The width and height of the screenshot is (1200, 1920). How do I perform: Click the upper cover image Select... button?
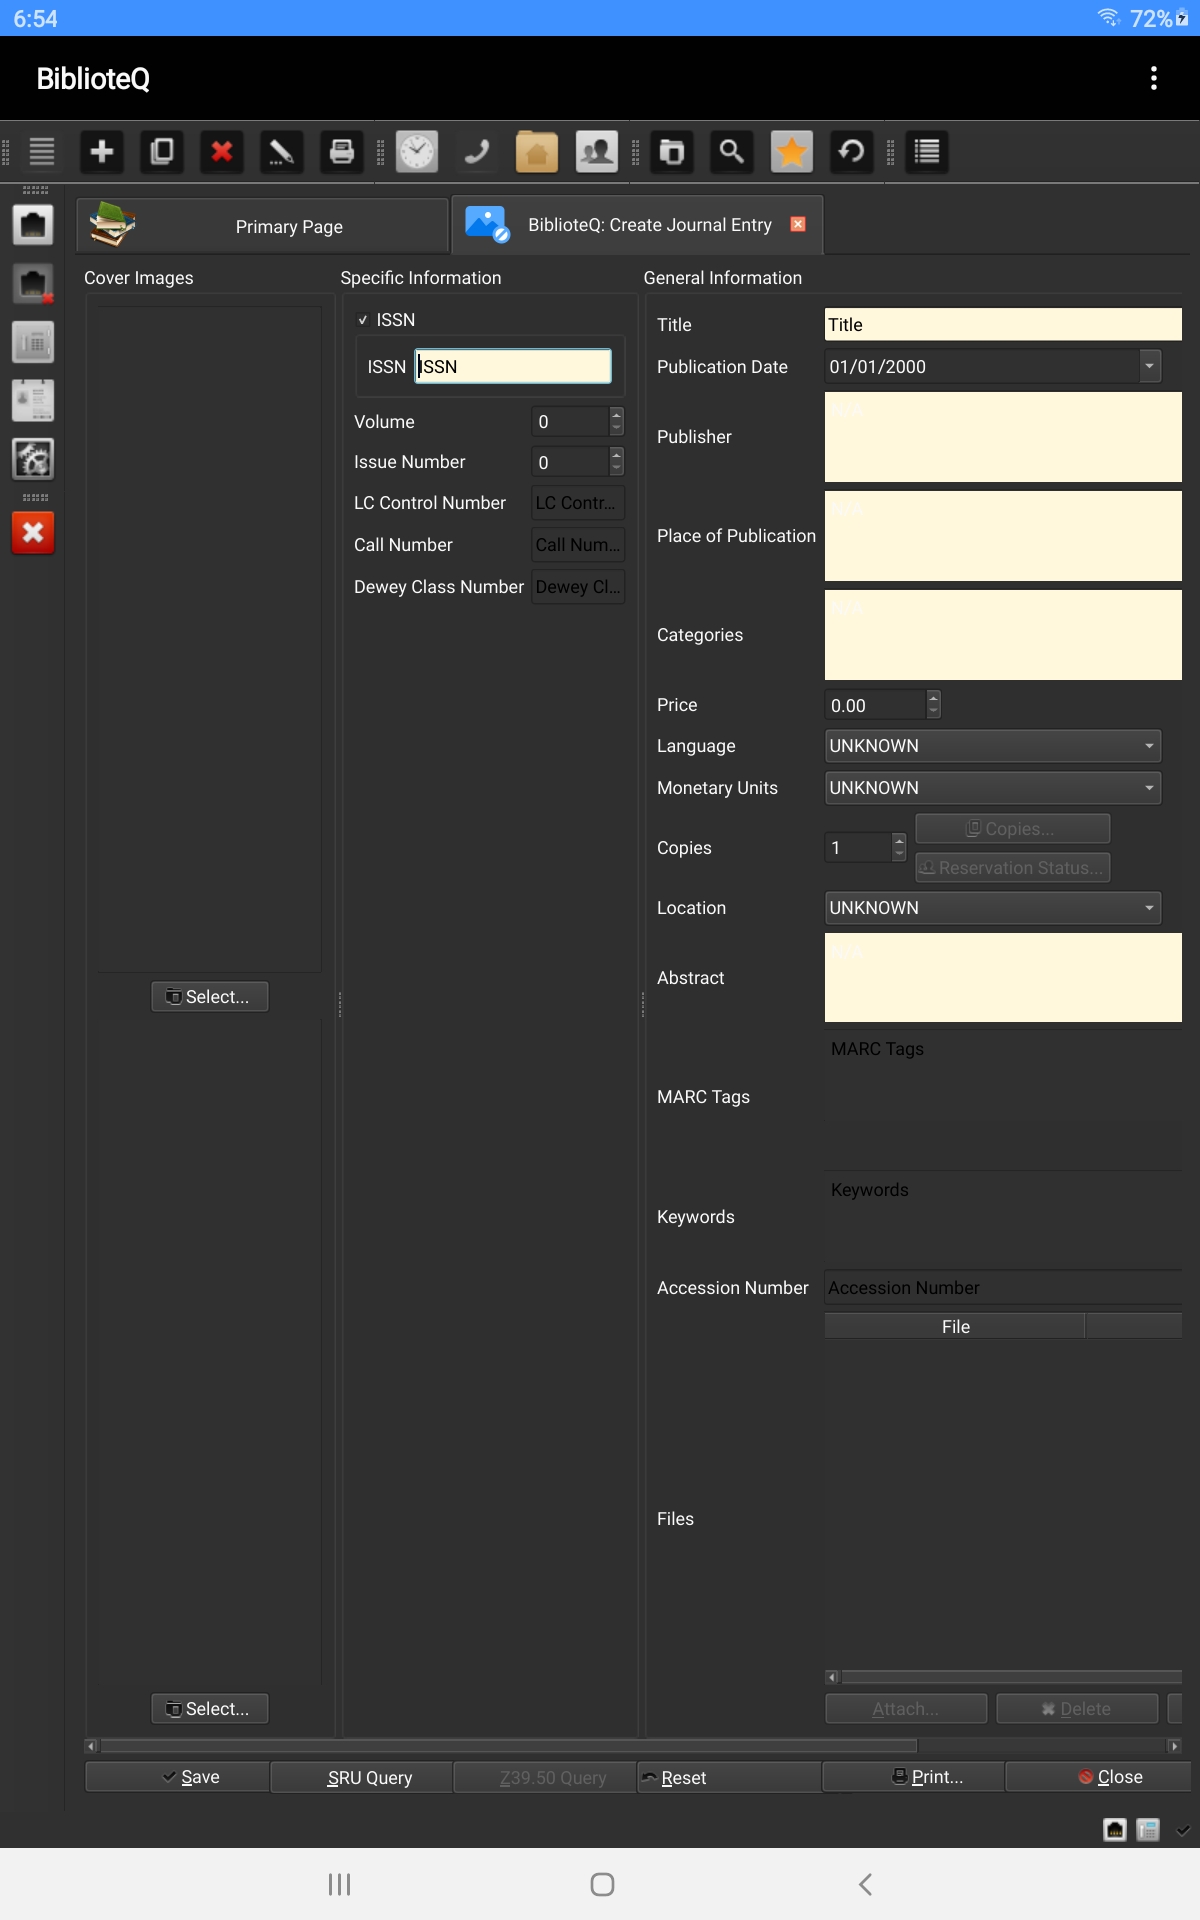click(210, 997)
